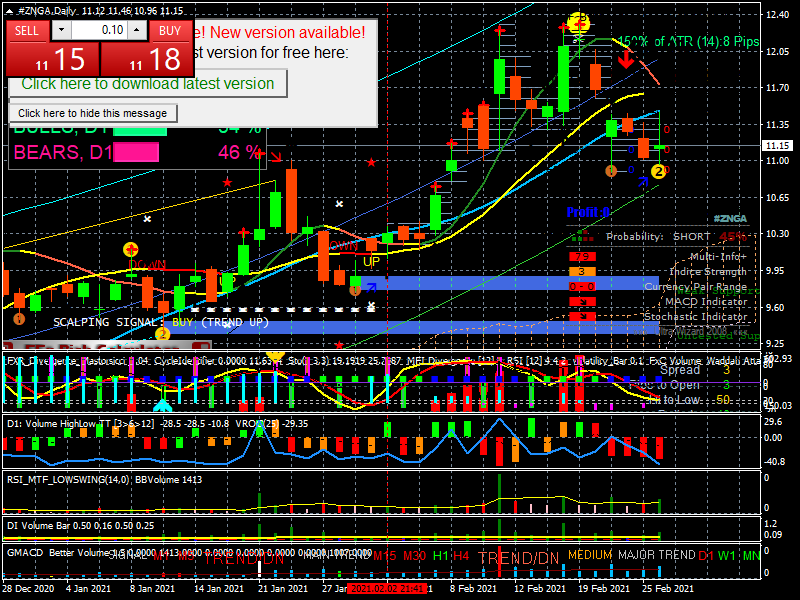Click the sell price 11.15 panel

click(x=52, y=59)
